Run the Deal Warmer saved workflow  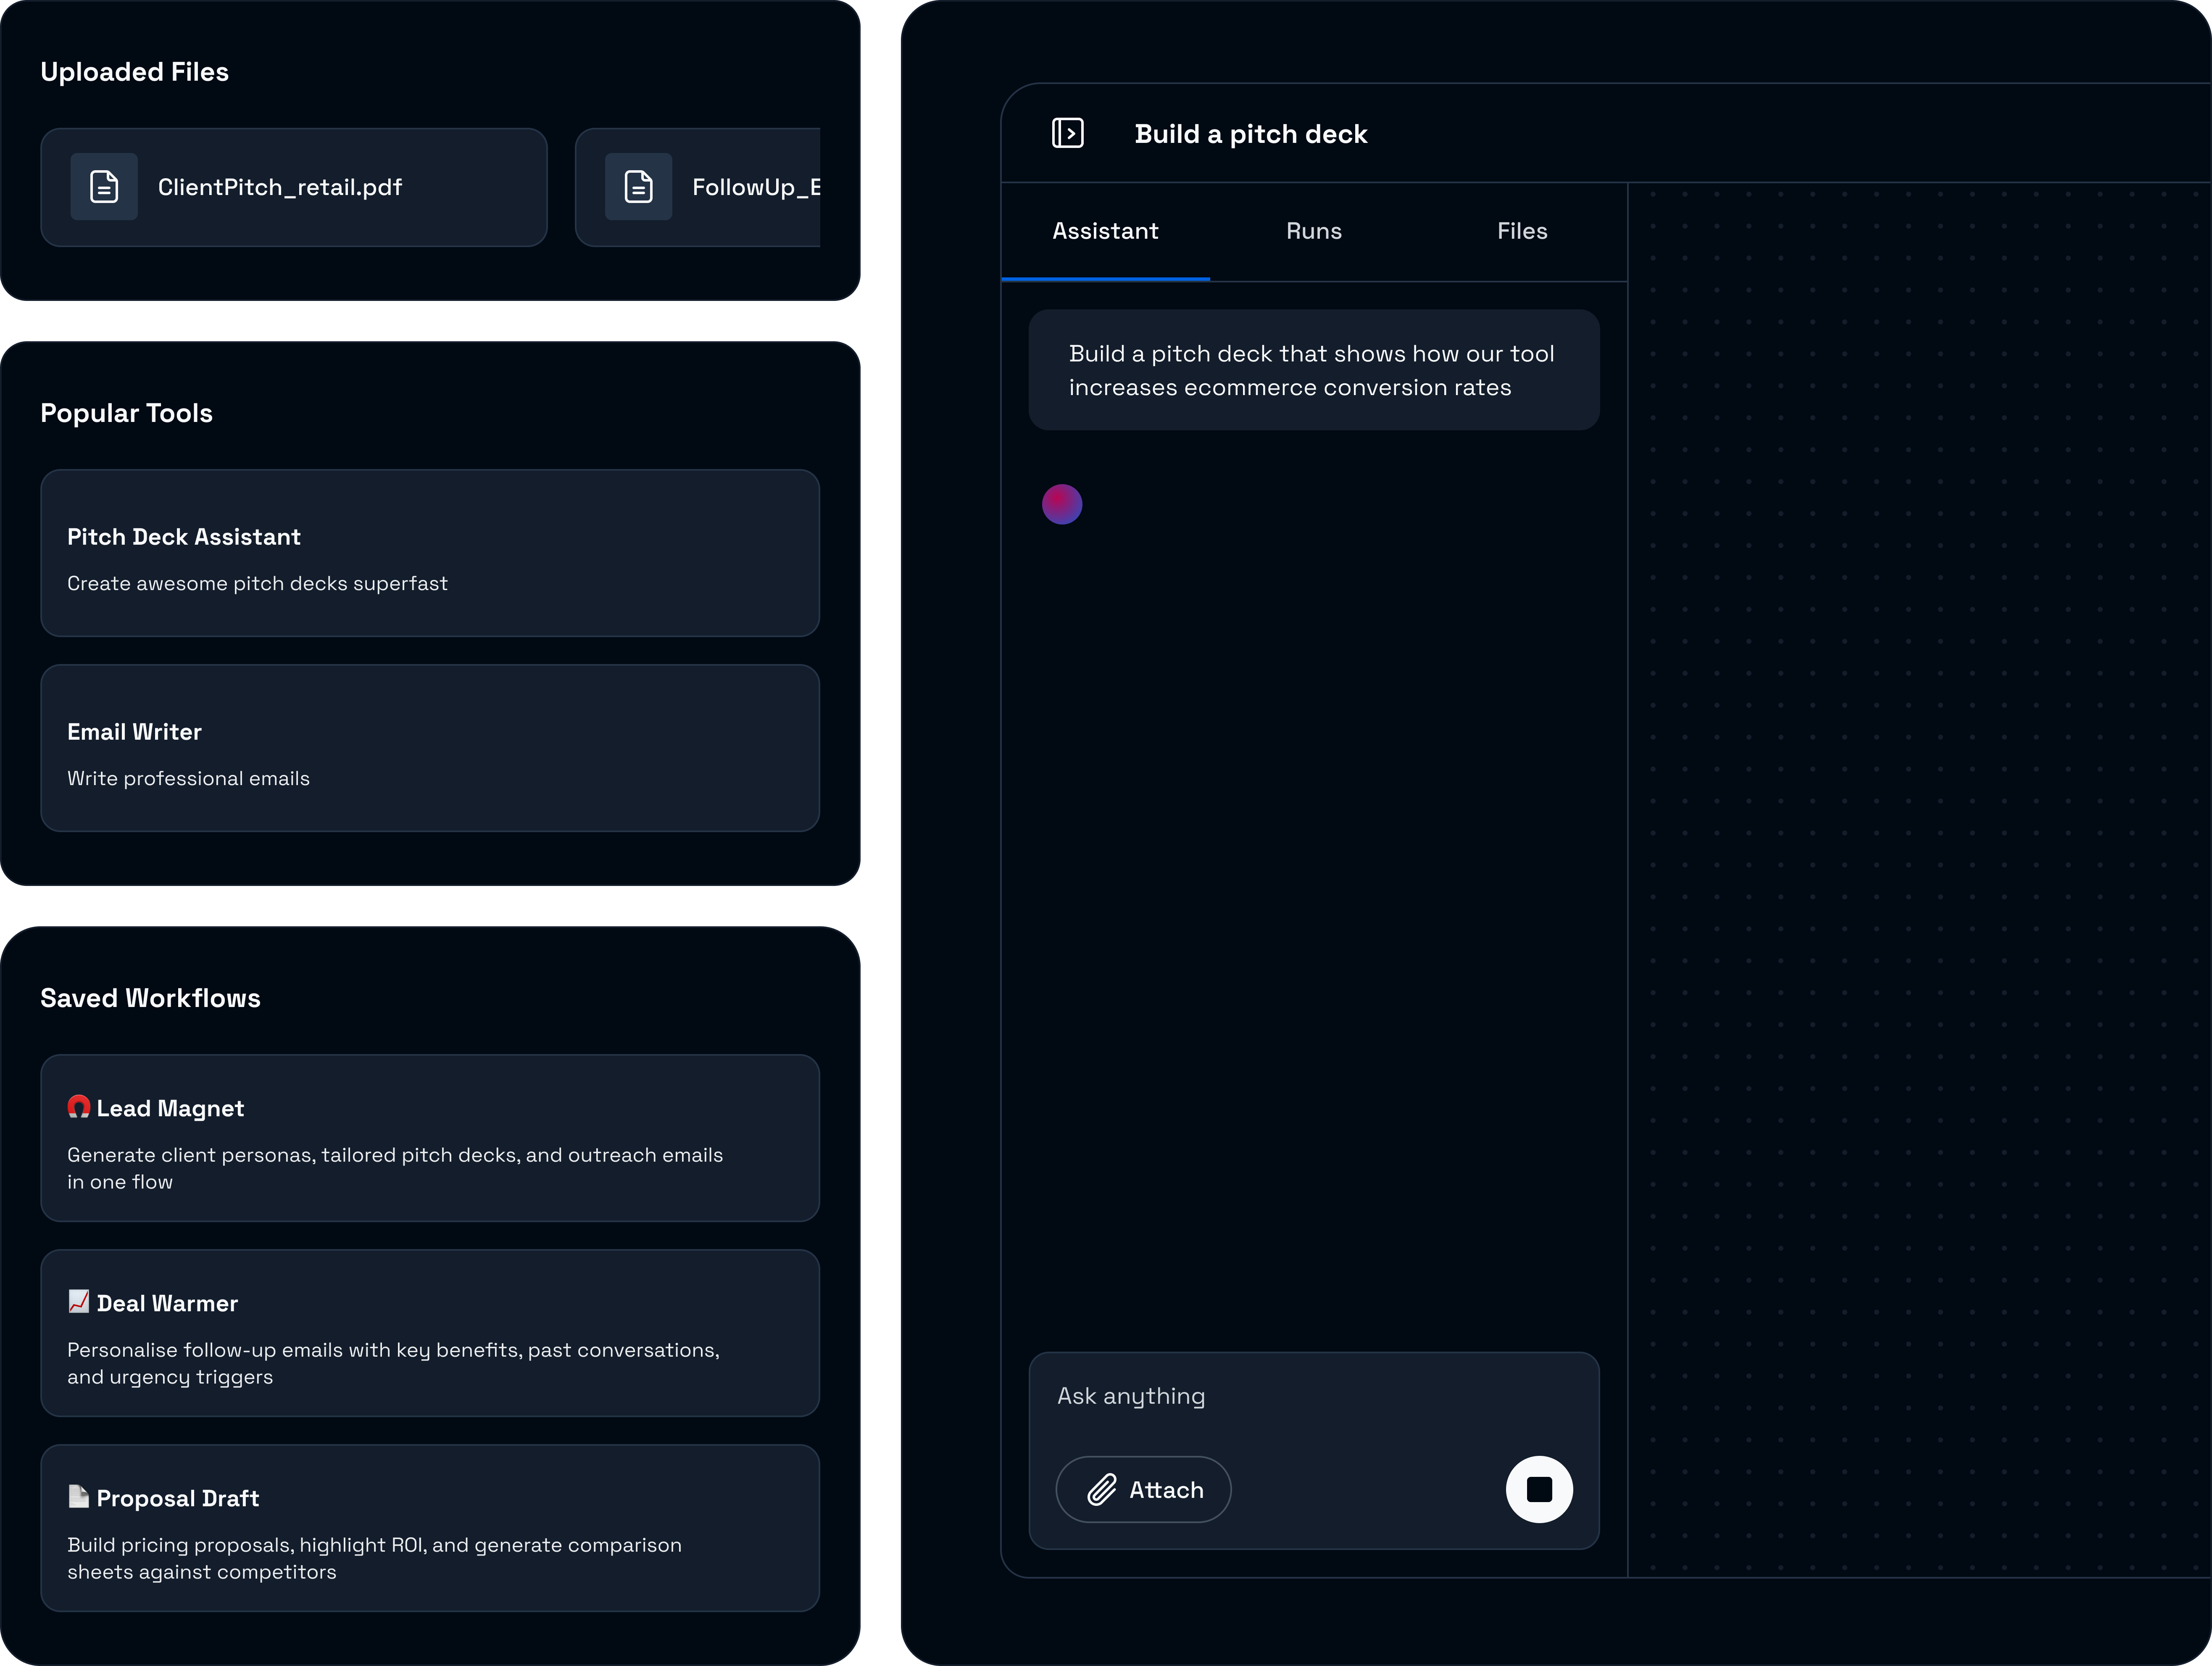430,1333
